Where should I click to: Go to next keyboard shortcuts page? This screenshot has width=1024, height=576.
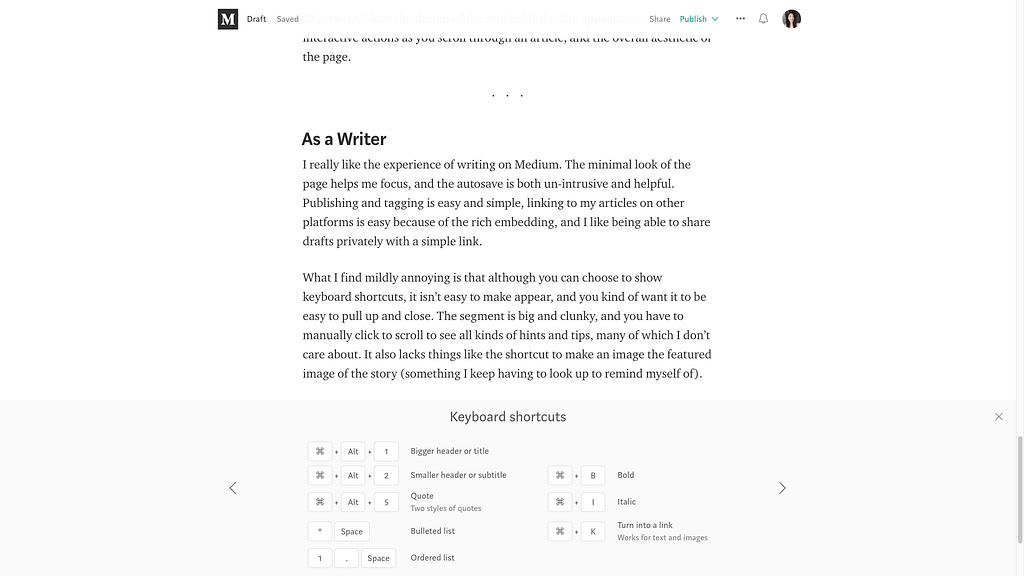(782, 488)
